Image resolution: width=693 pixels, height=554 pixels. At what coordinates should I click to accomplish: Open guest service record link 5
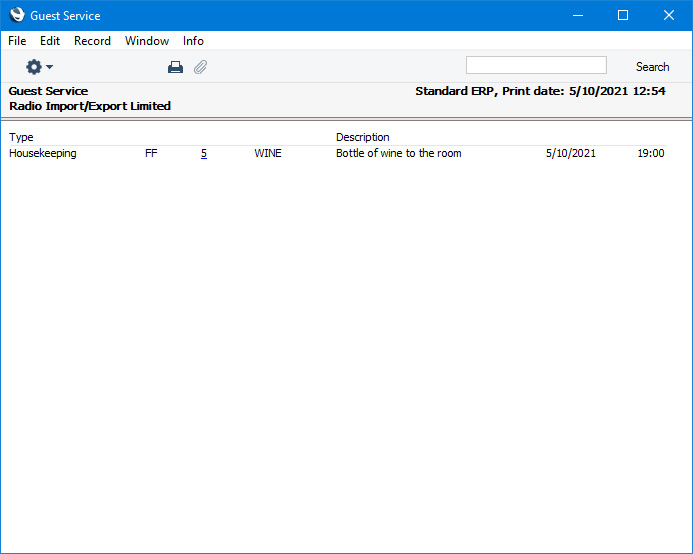(x=204, y=153)
